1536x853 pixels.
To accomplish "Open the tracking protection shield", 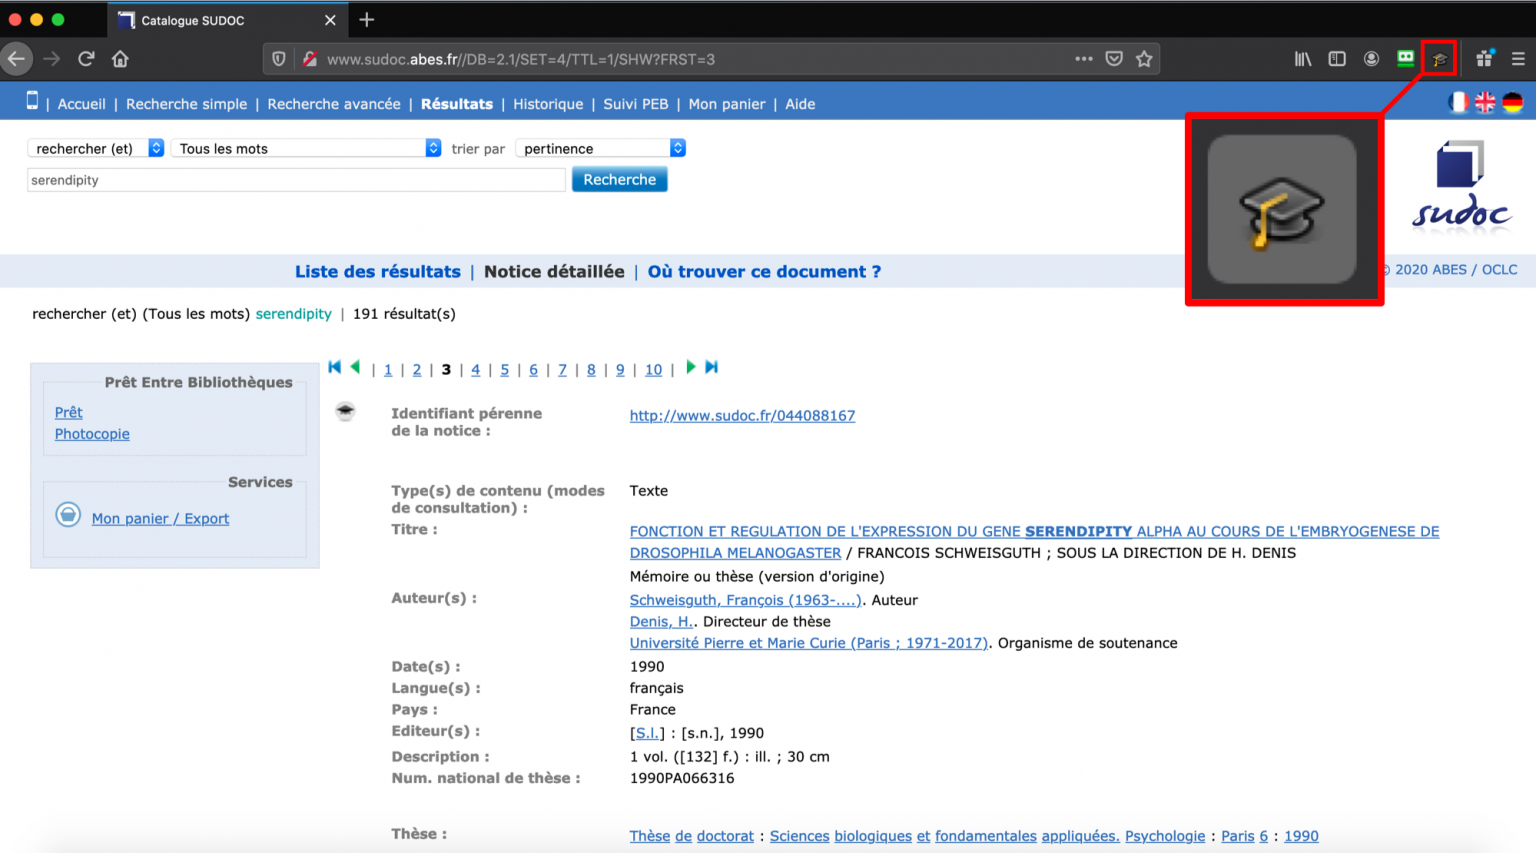I will coord(277,58).
